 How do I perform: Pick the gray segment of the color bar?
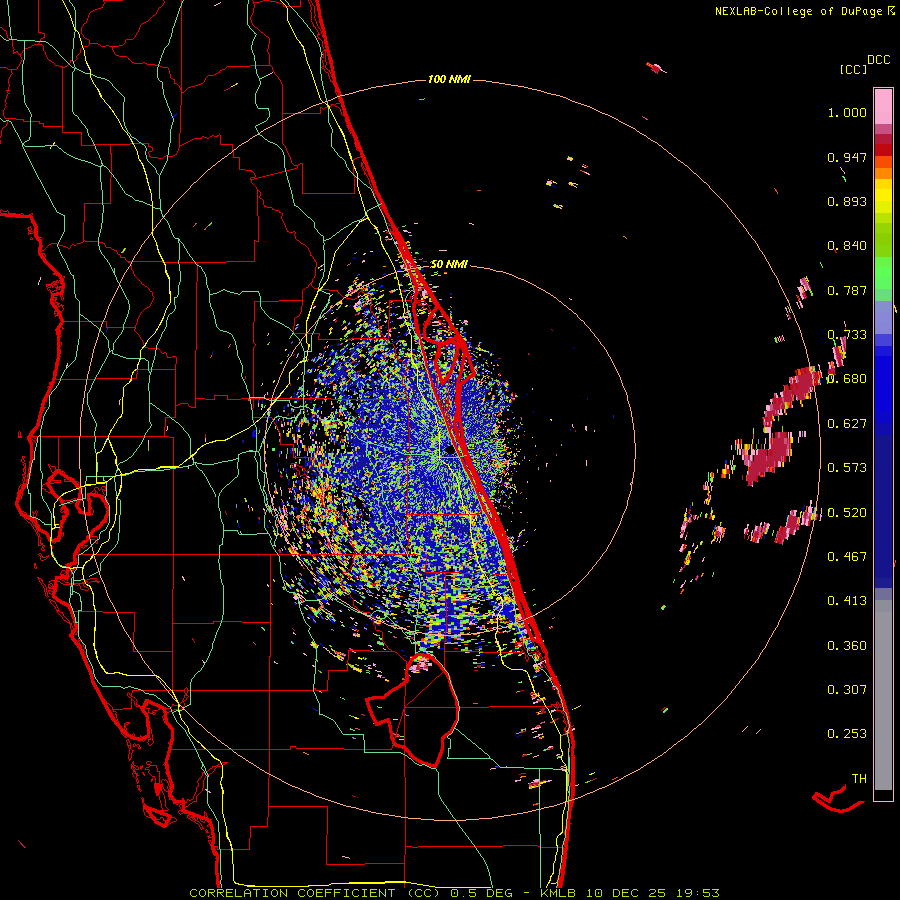(883, 695)
